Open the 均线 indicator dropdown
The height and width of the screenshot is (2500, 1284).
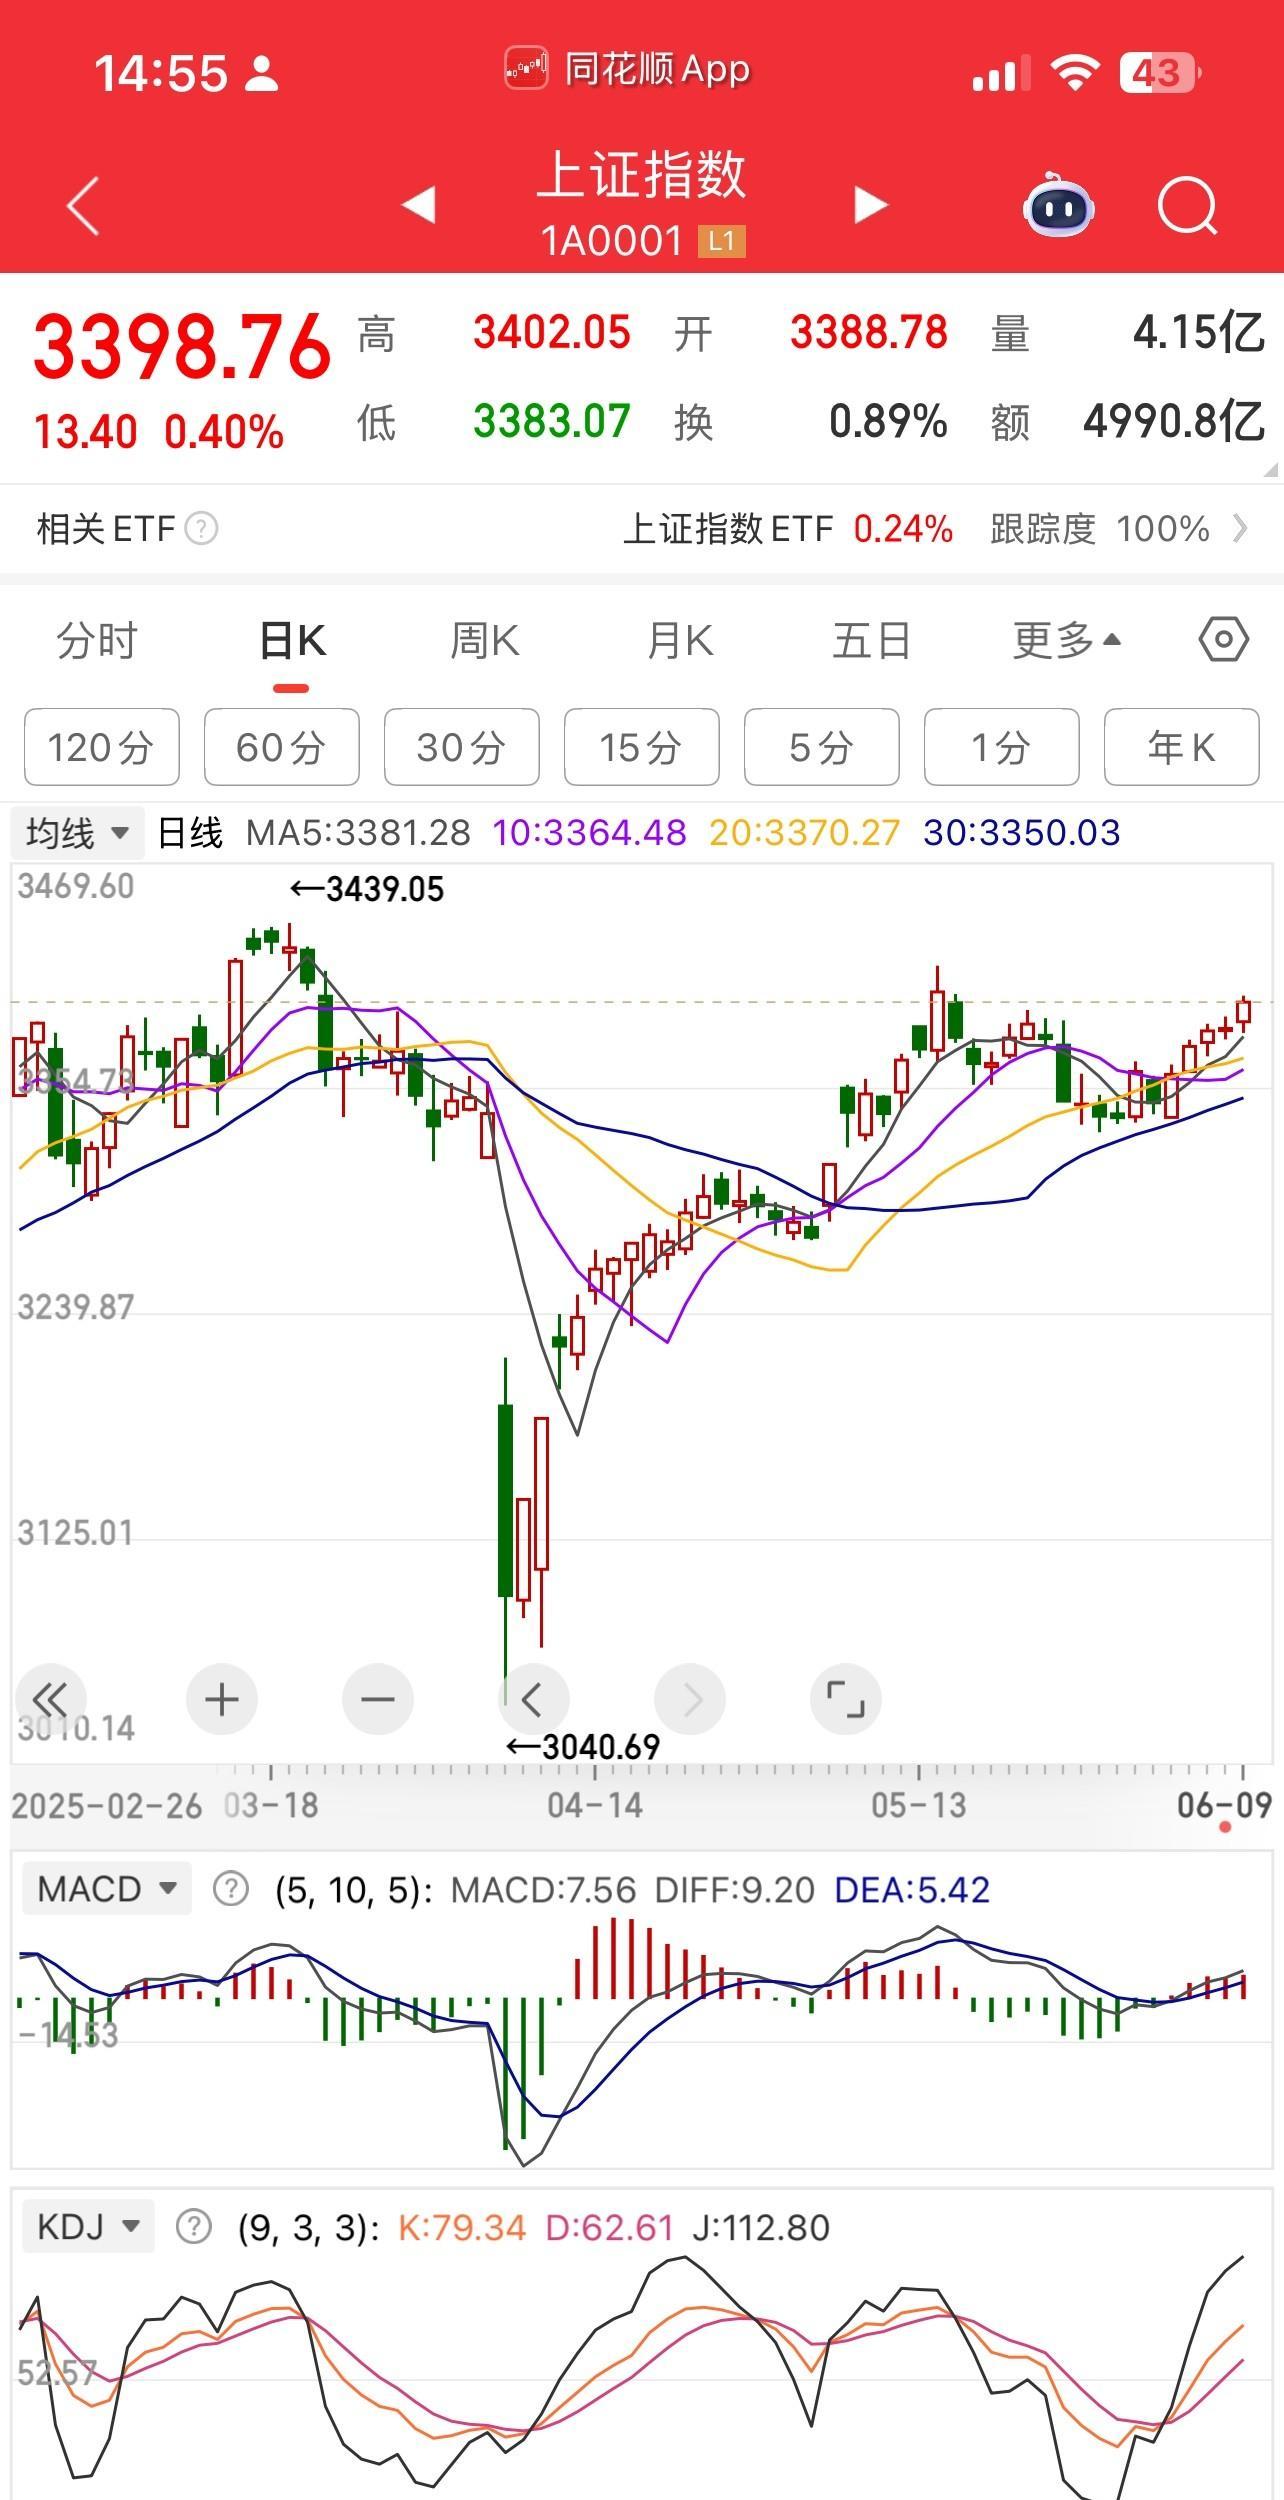click(x=78, y=833)
